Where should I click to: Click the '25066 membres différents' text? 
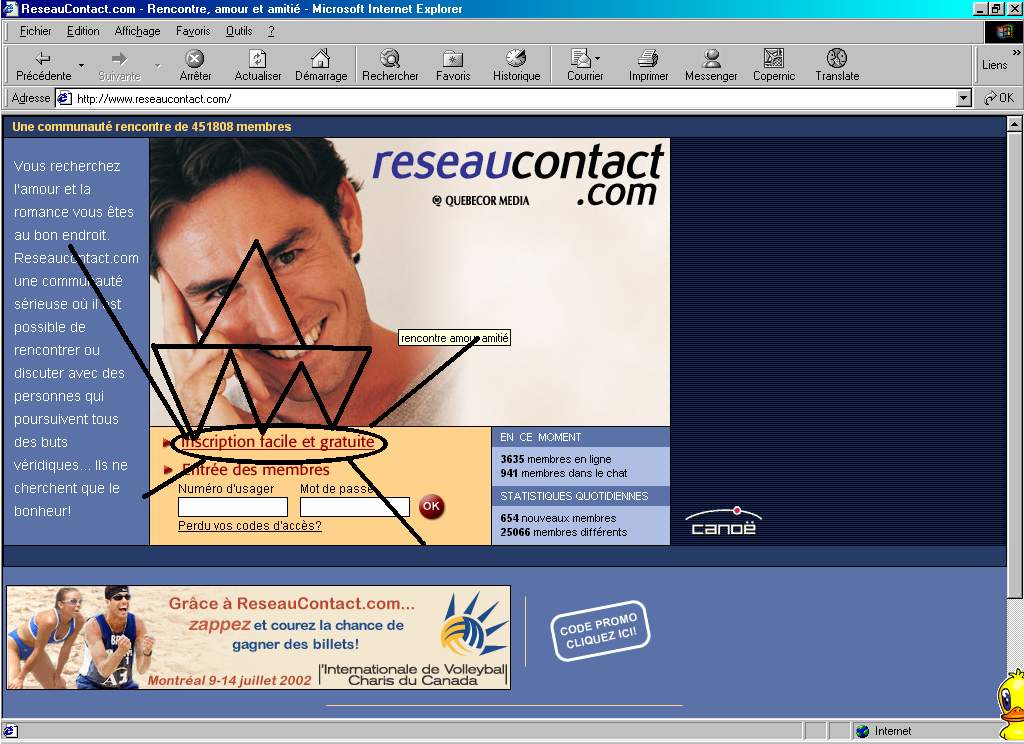point(564,532)
